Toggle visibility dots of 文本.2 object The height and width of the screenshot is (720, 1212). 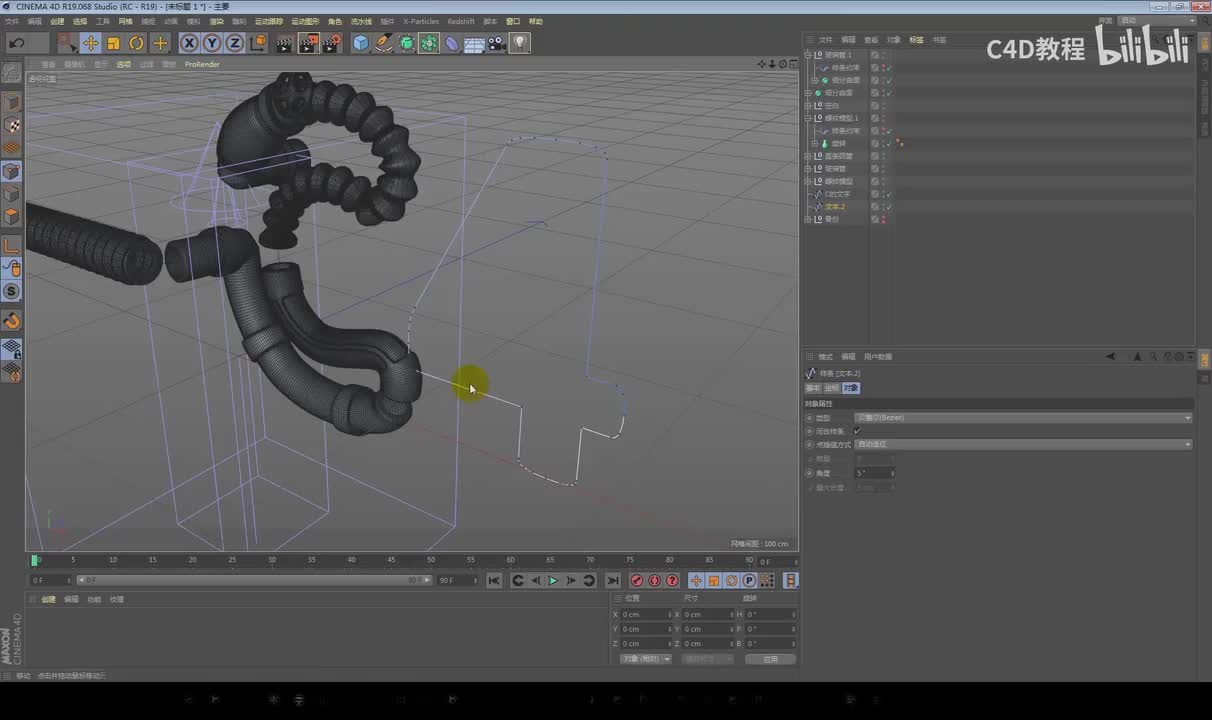pos(883,207)
